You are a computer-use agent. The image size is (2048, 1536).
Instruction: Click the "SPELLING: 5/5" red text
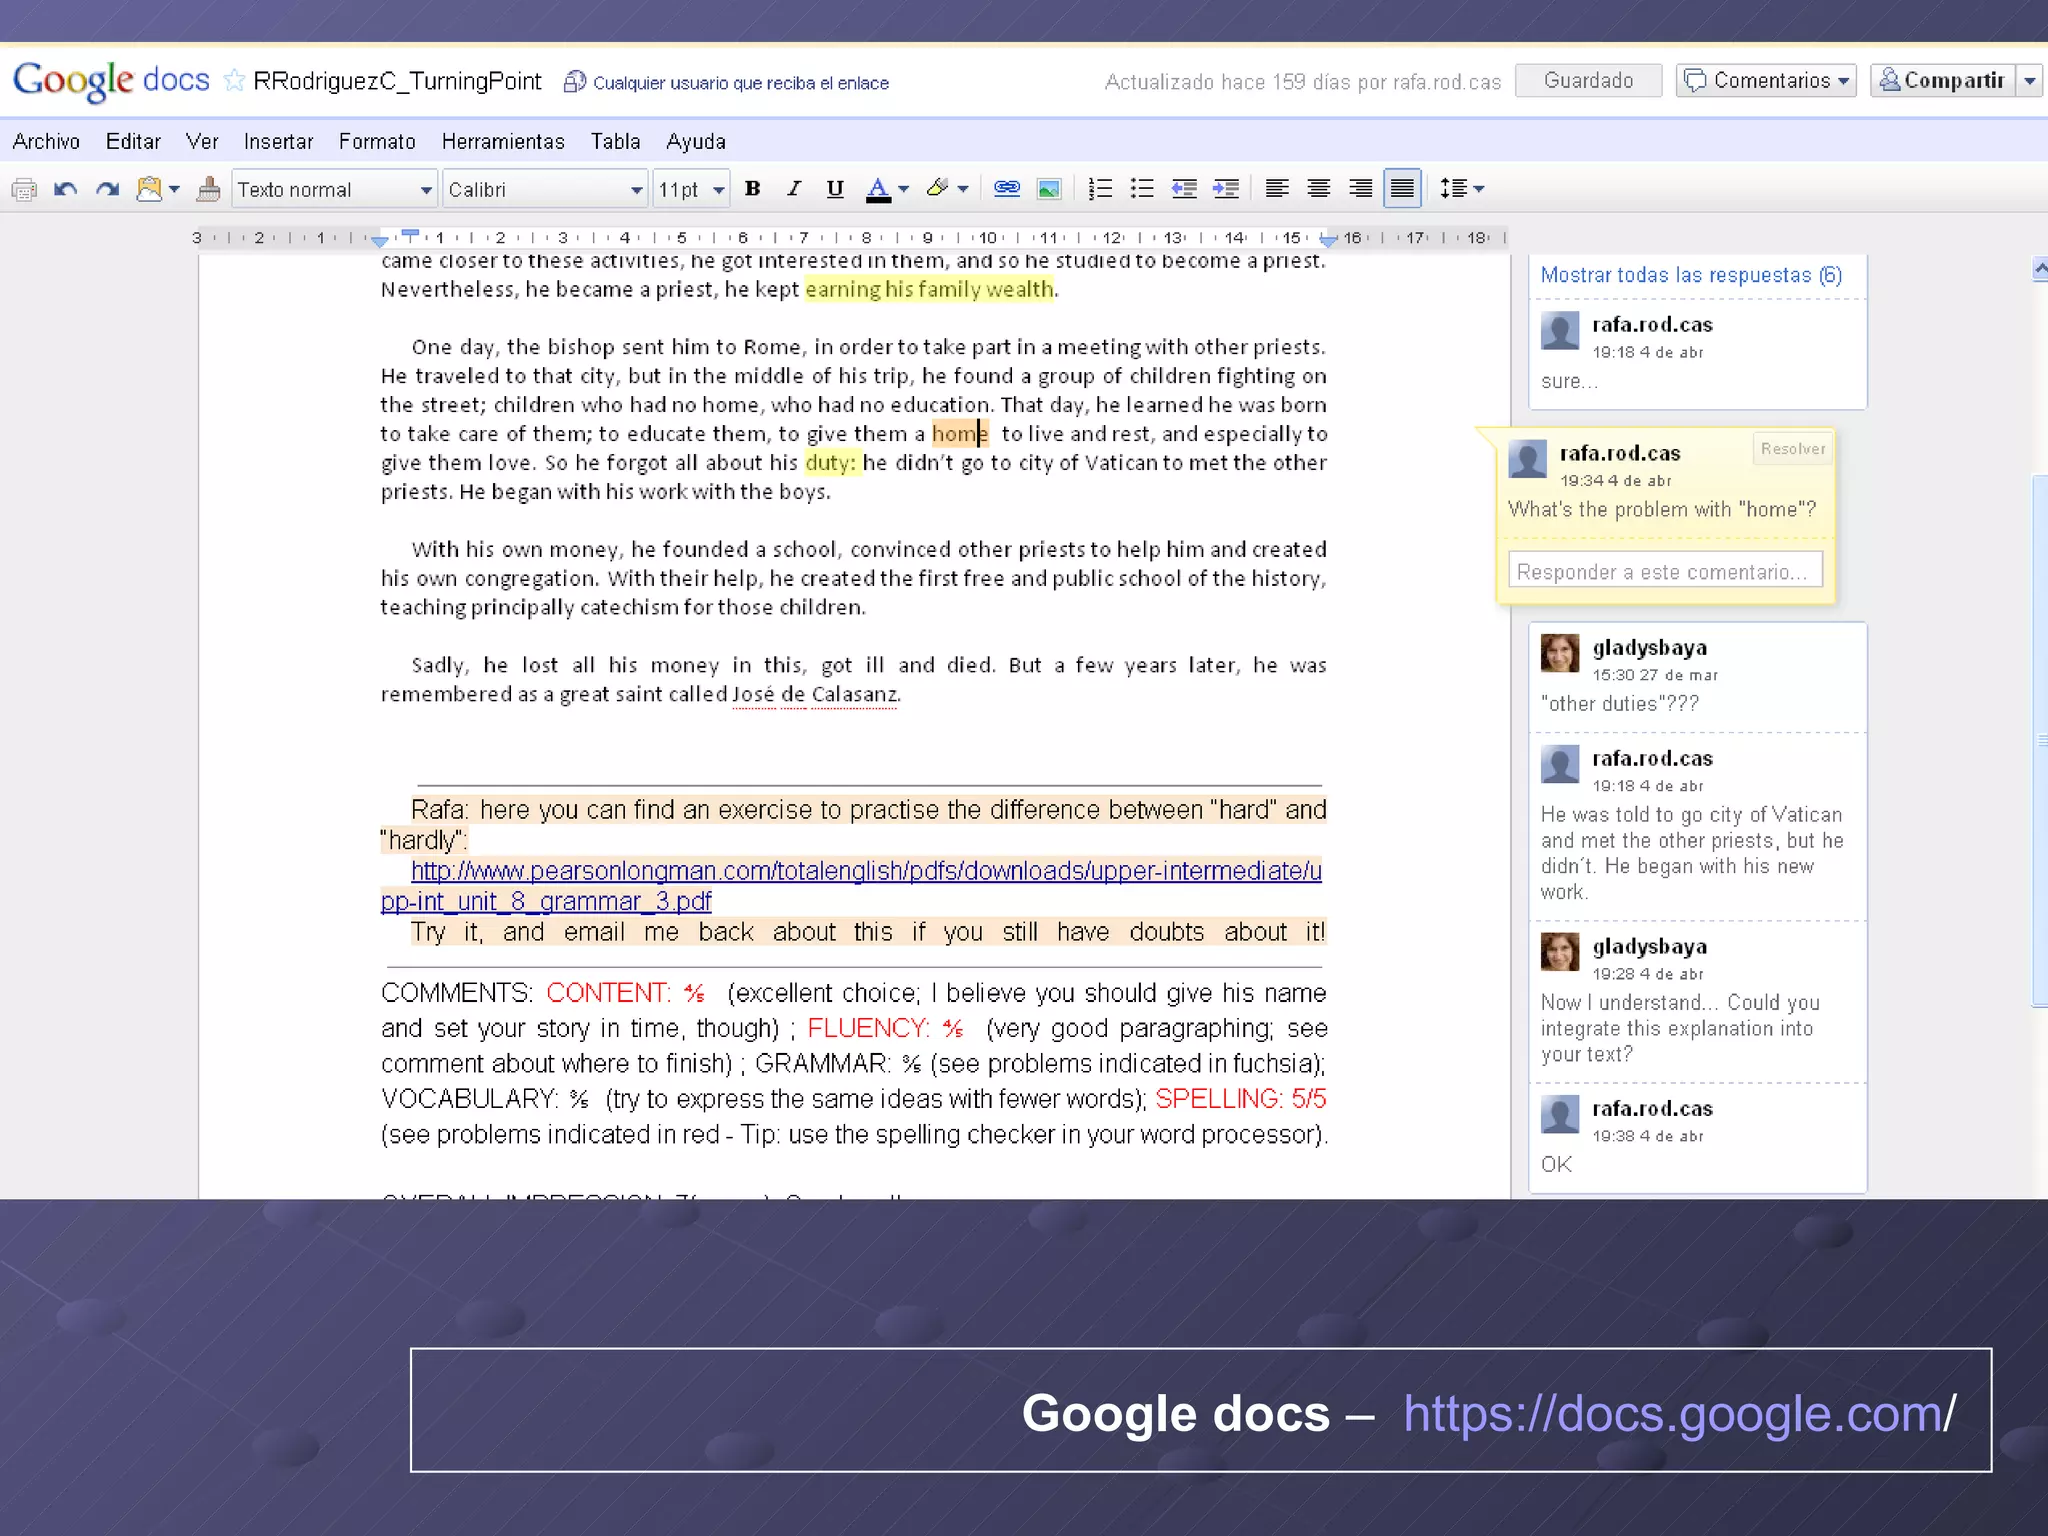pos(1241,1098)
